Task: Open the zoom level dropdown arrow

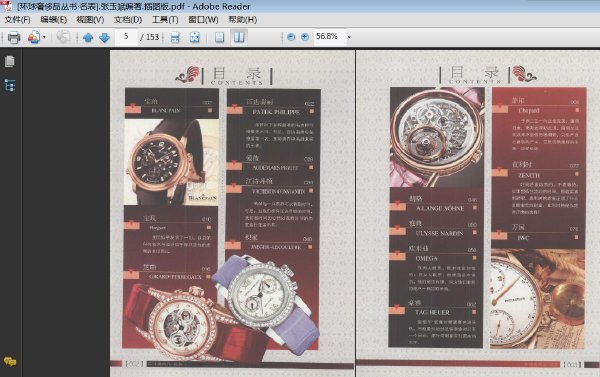Action: click(349, 38)
